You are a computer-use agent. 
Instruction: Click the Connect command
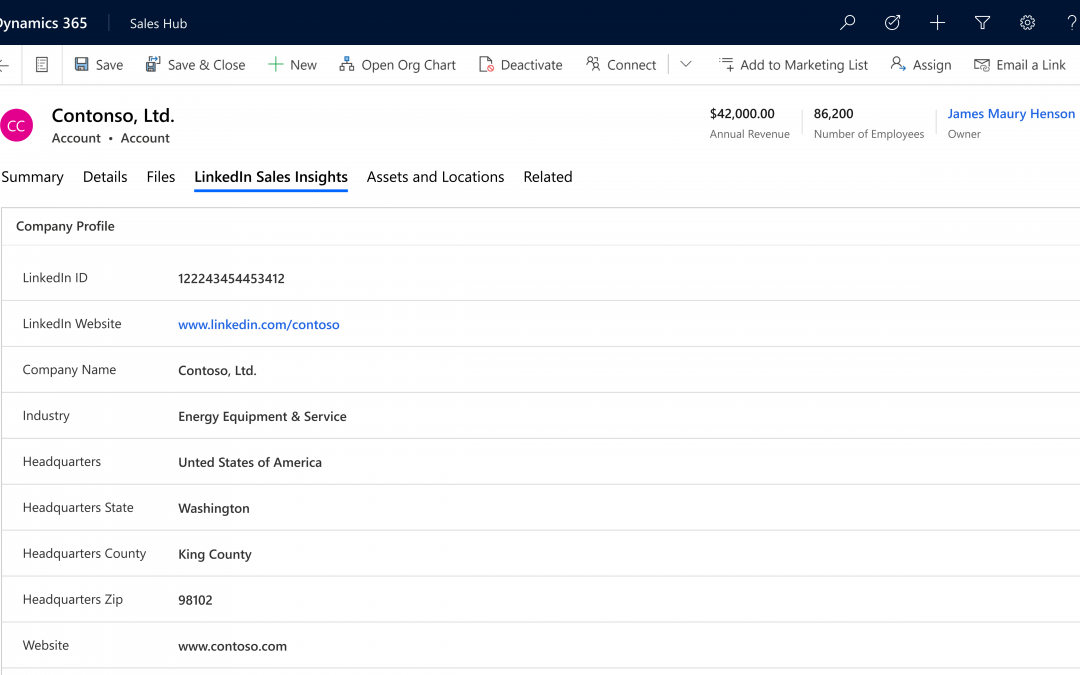621,65
